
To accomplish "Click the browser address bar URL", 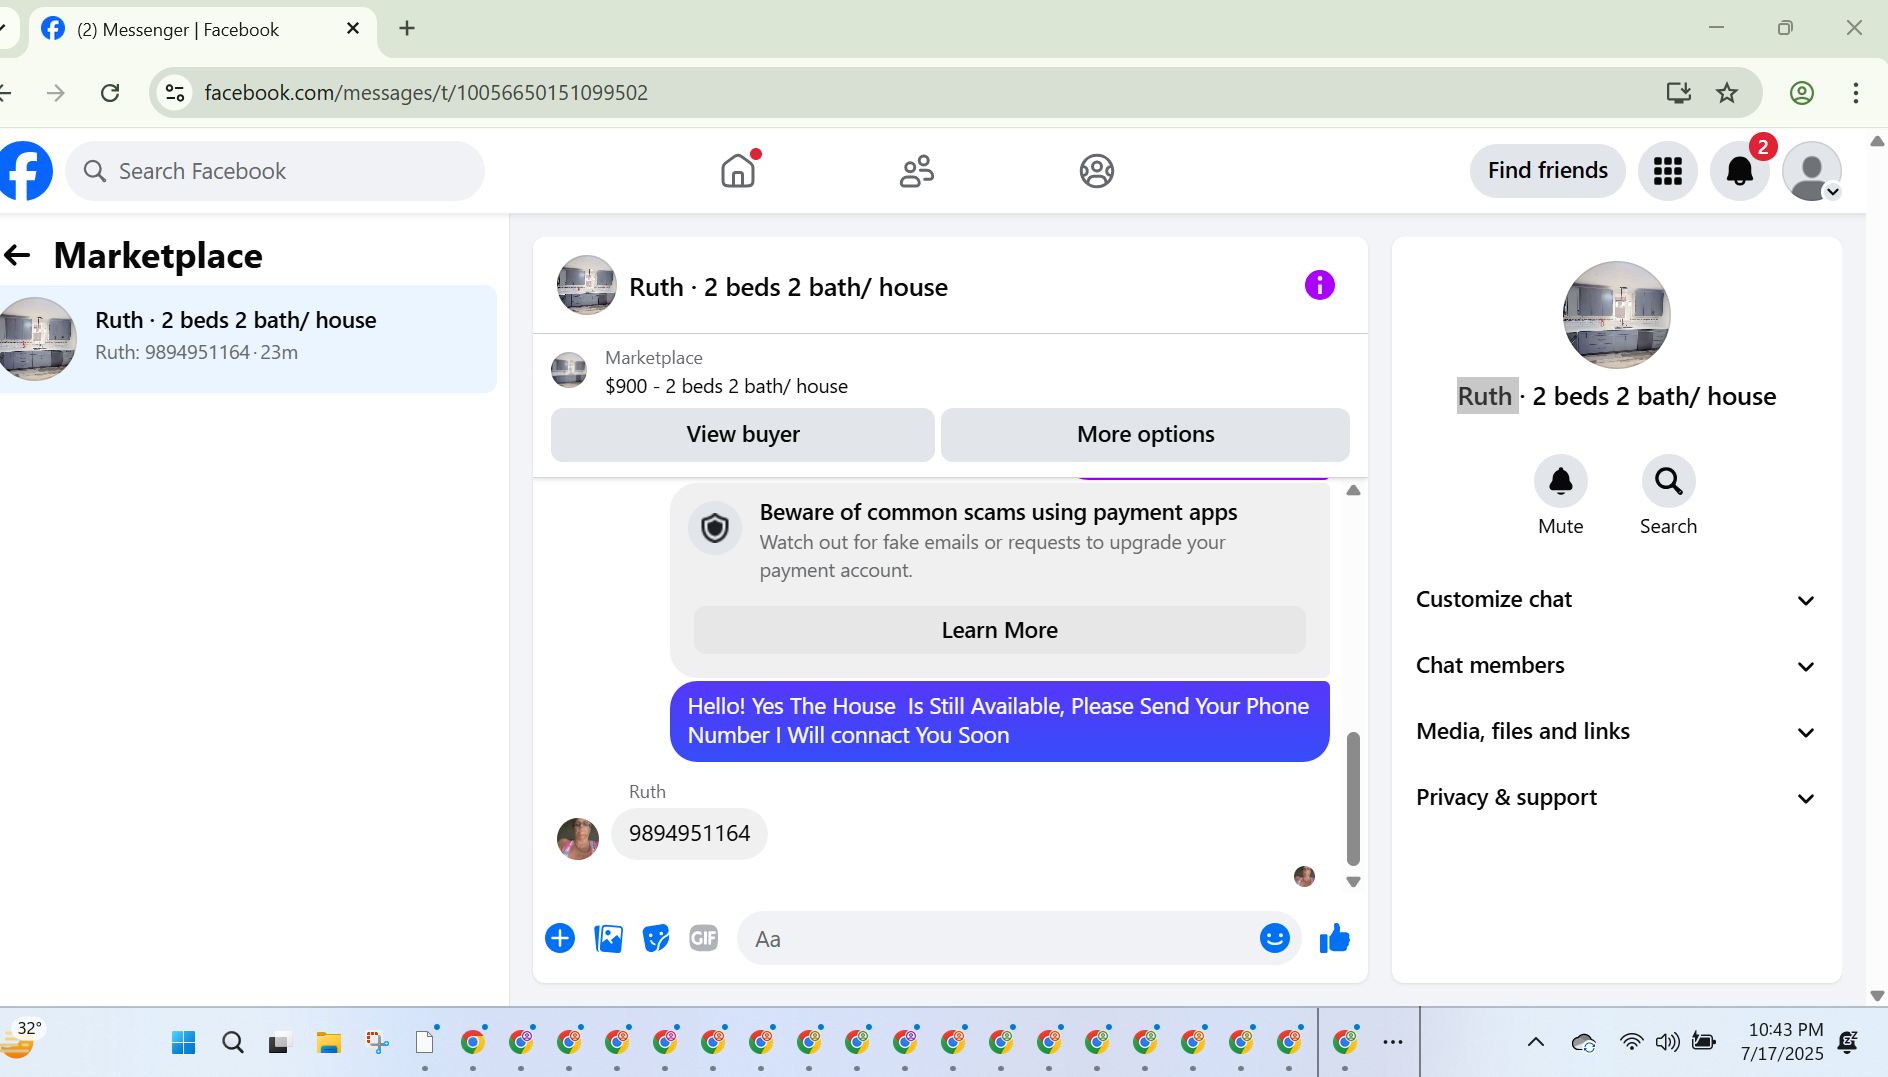I will 427,93.
